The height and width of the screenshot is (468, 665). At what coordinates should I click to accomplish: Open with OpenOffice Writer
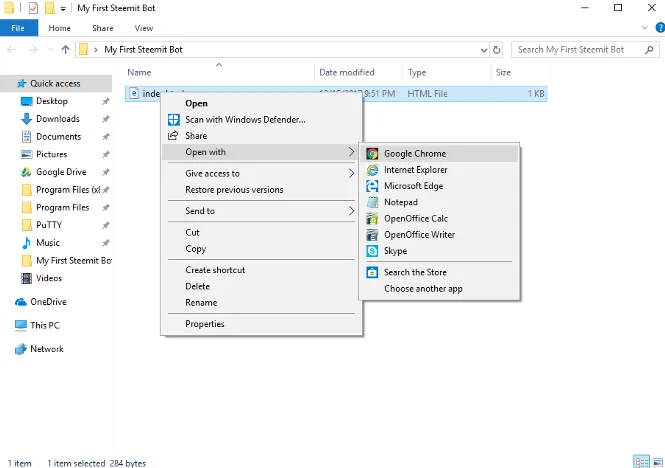[419, 235]
